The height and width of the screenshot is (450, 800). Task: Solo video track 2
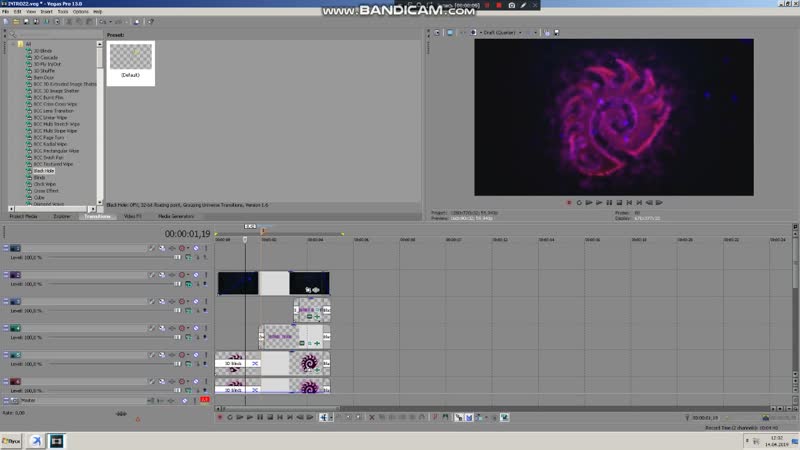[206, 275]
